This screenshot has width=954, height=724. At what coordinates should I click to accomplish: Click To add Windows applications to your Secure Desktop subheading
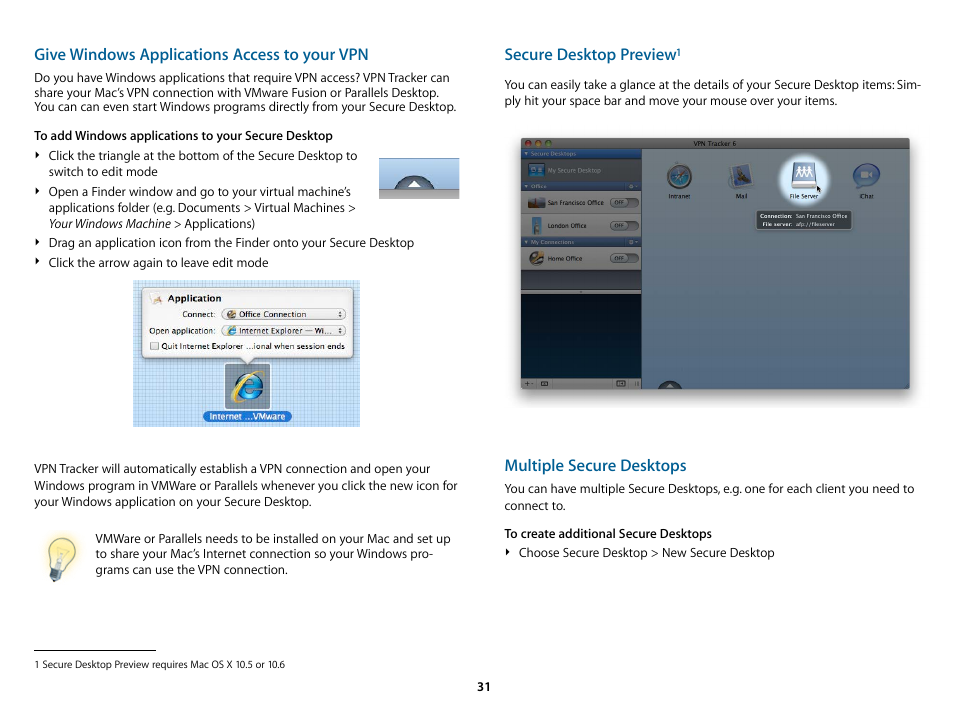[x=183, y=136]
